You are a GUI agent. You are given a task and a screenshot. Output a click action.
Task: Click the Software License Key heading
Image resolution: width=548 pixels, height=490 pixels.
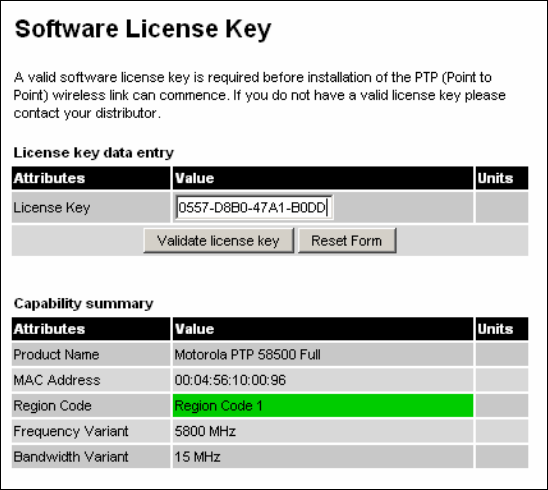[x=143, y=29]
